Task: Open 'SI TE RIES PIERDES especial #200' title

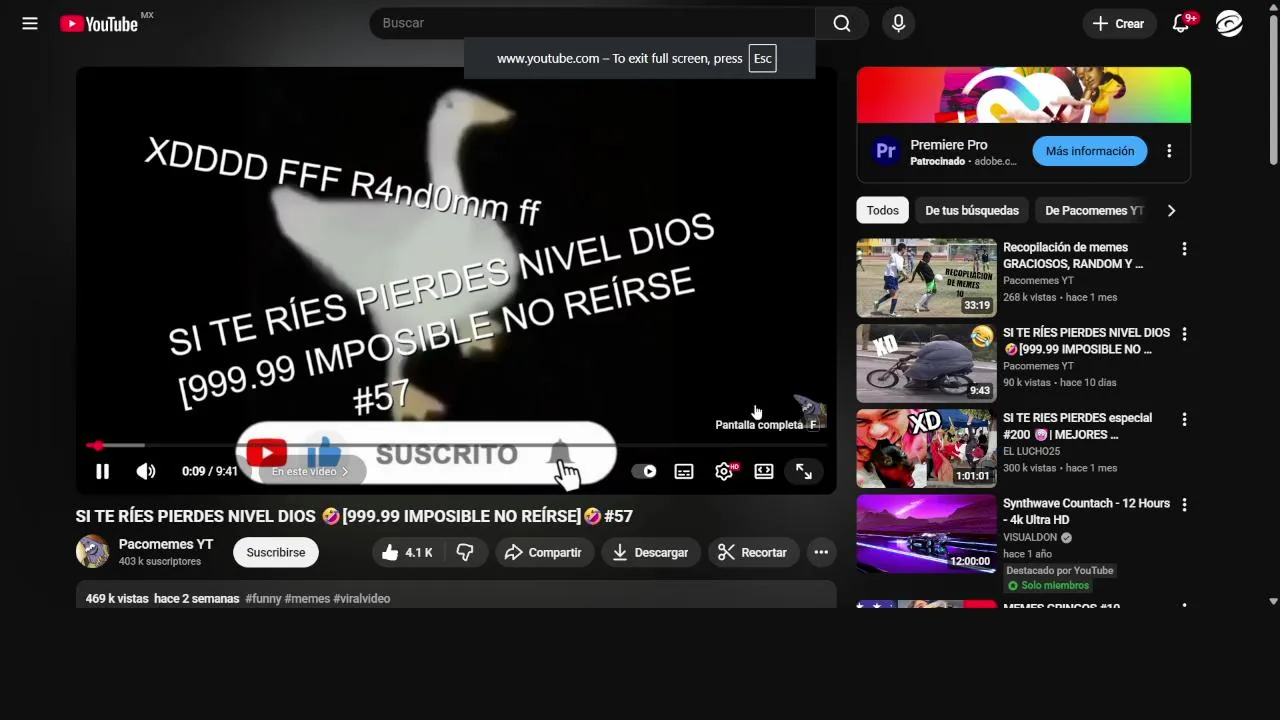Action: pyautogui.click(x=1078, y=426)
